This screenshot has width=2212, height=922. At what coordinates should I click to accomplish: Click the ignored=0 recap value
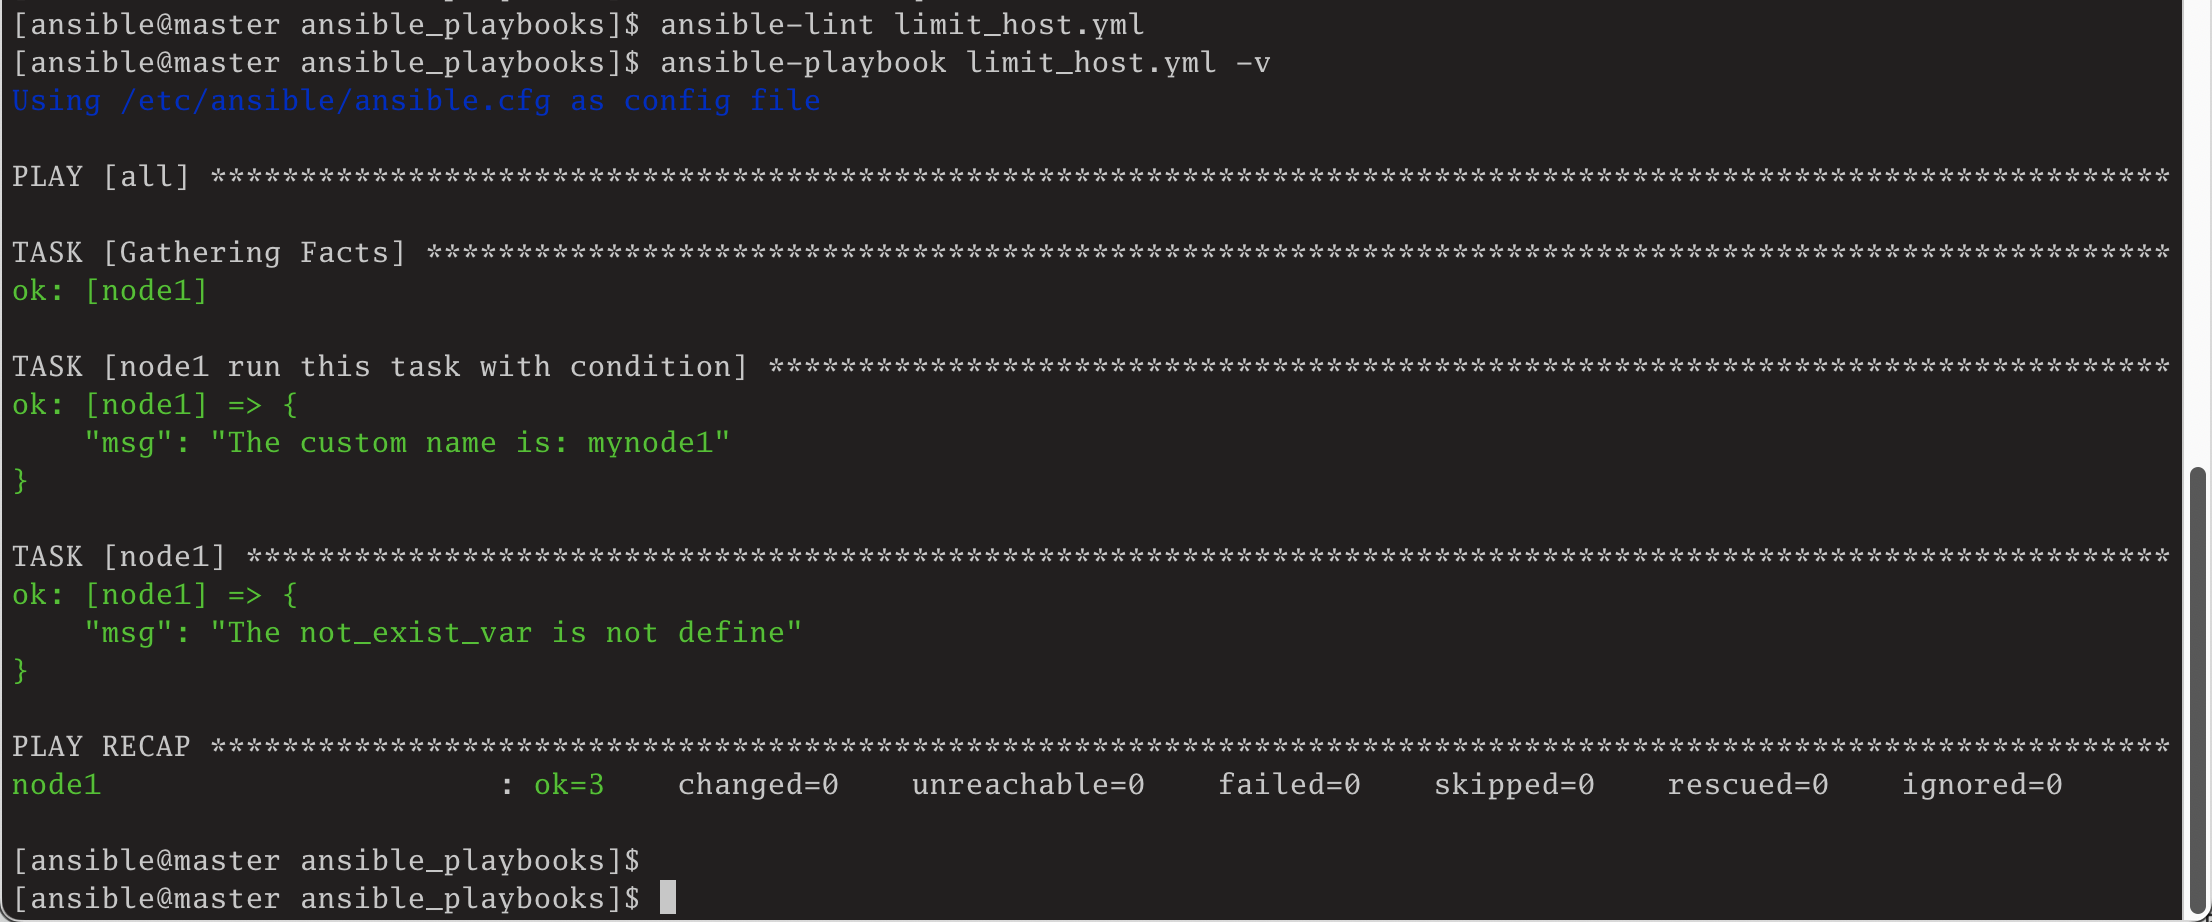coord(1982,785)
